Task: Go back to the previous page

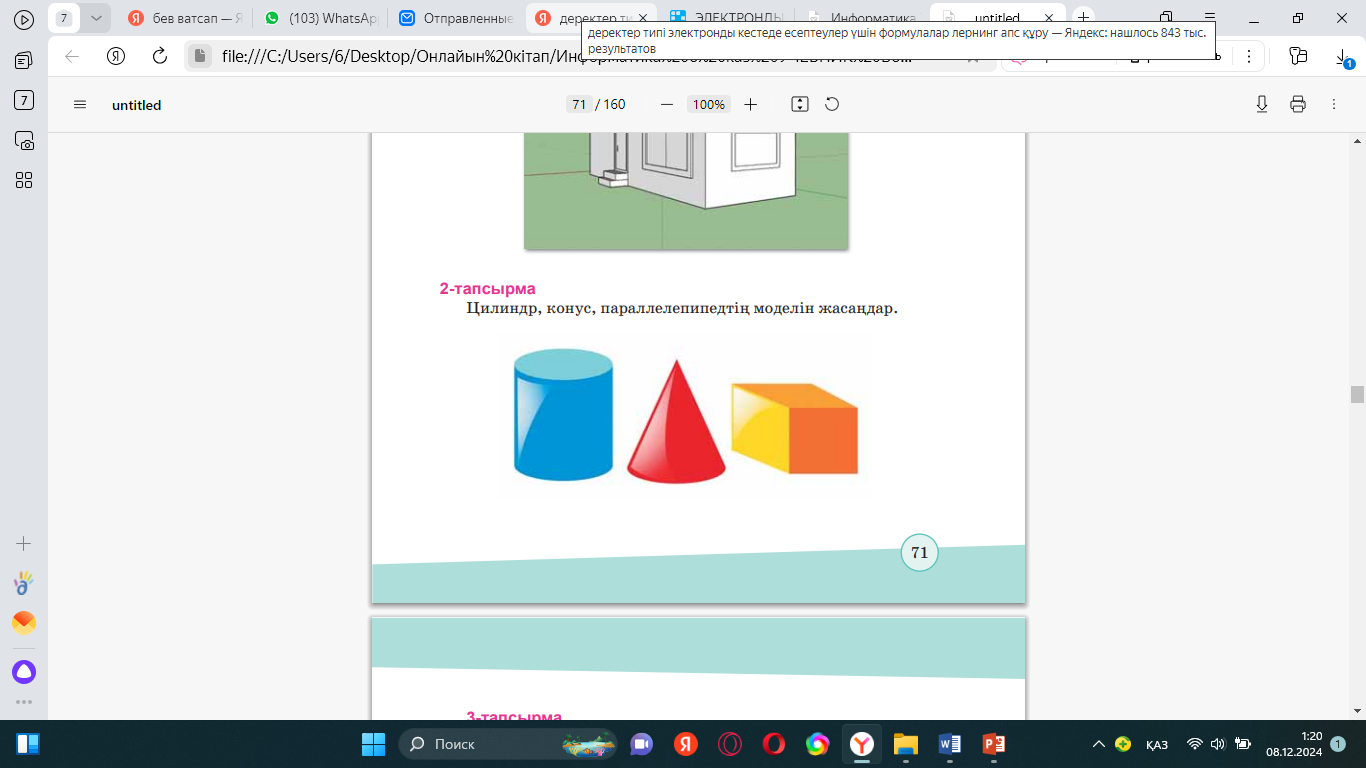Action: tap(72, 56)
